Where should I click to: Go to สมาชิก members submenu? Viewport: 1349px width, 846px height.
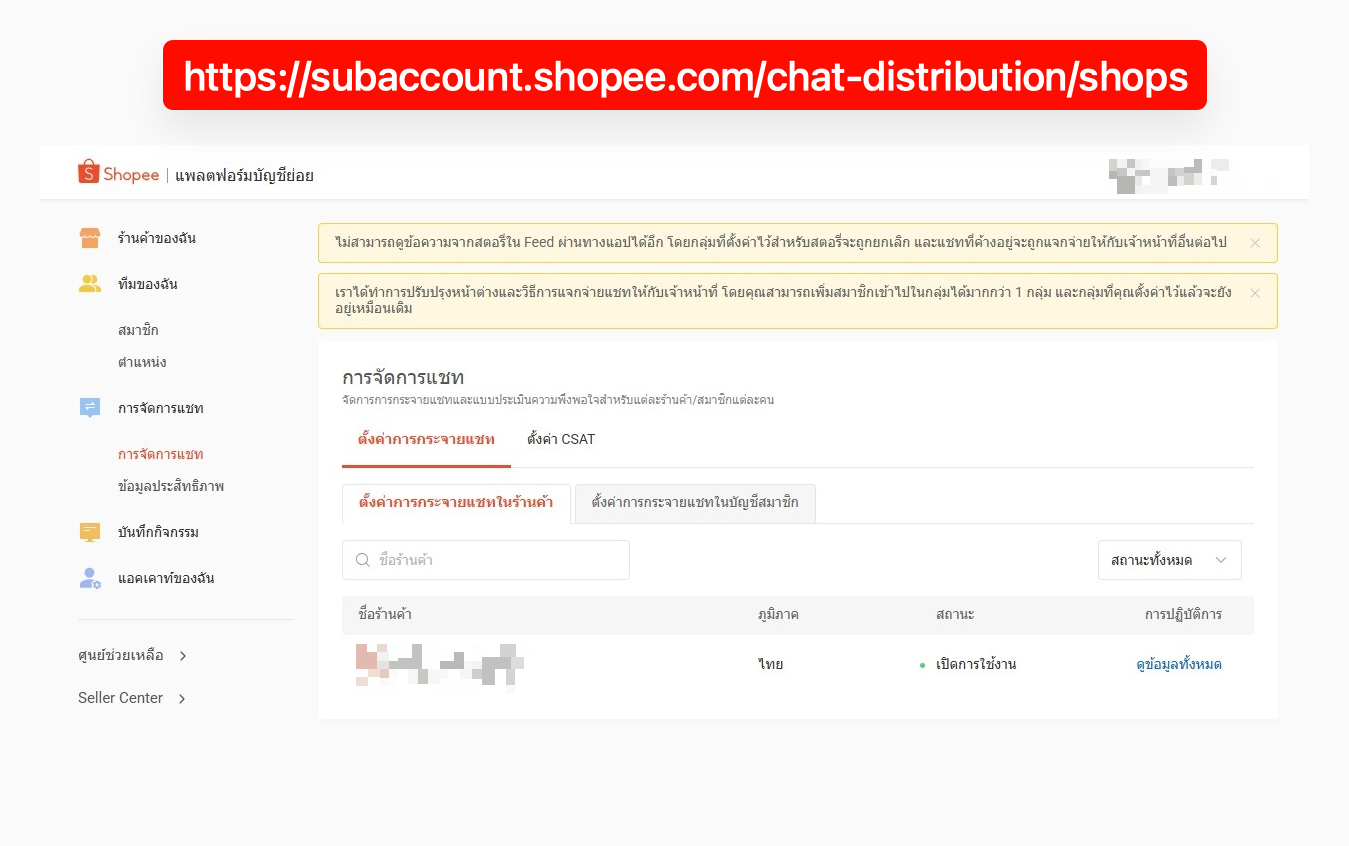tap(138, 330)
